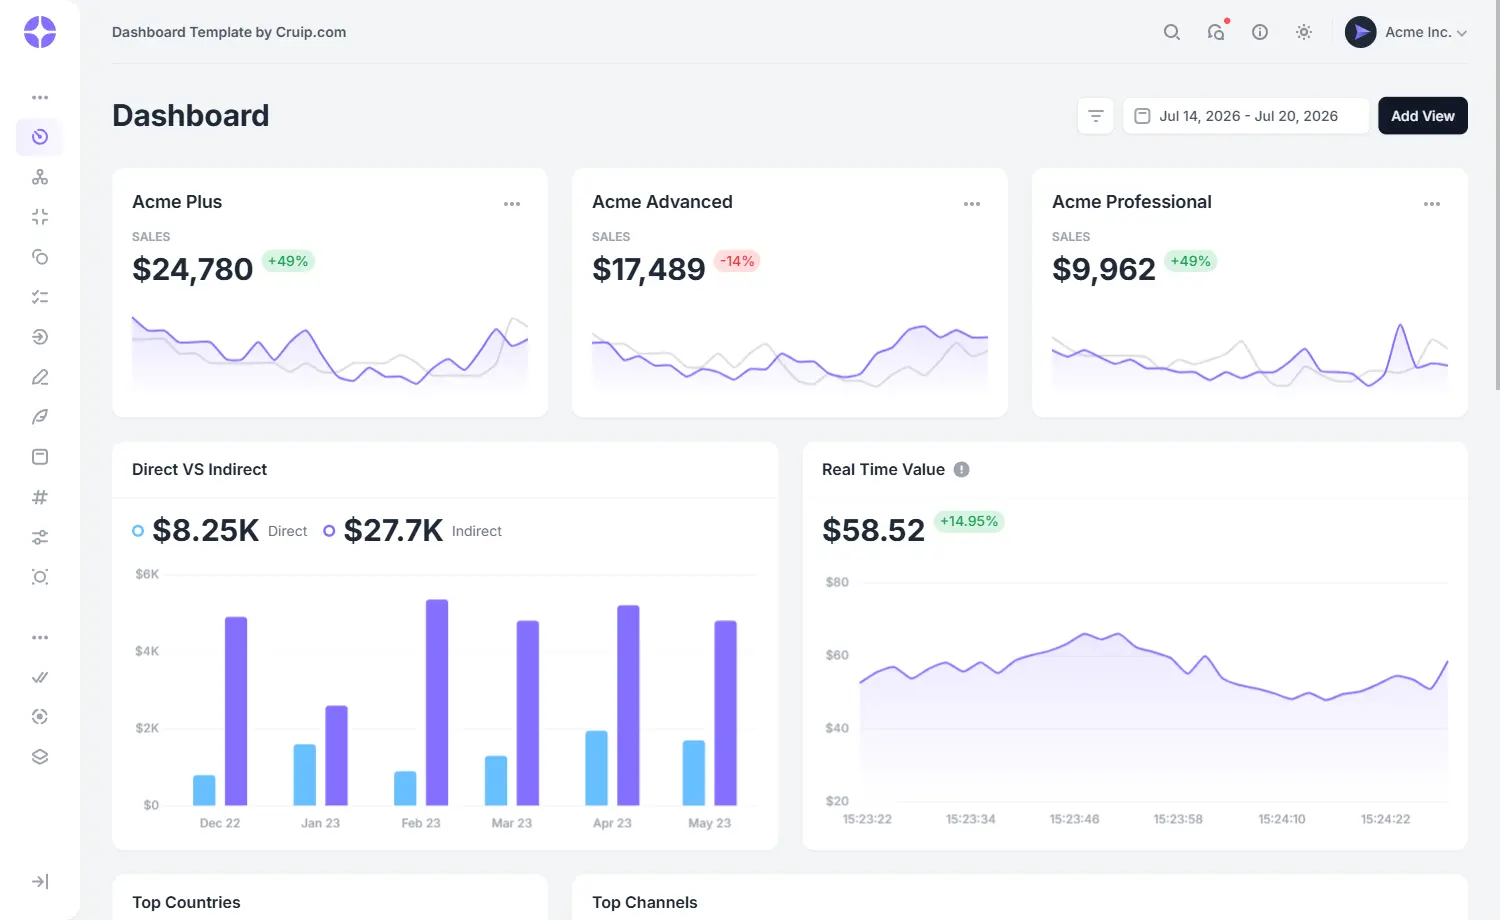Click the Add View button
This screenshot has width=1500, height=920.
[x=1423, y=116]
